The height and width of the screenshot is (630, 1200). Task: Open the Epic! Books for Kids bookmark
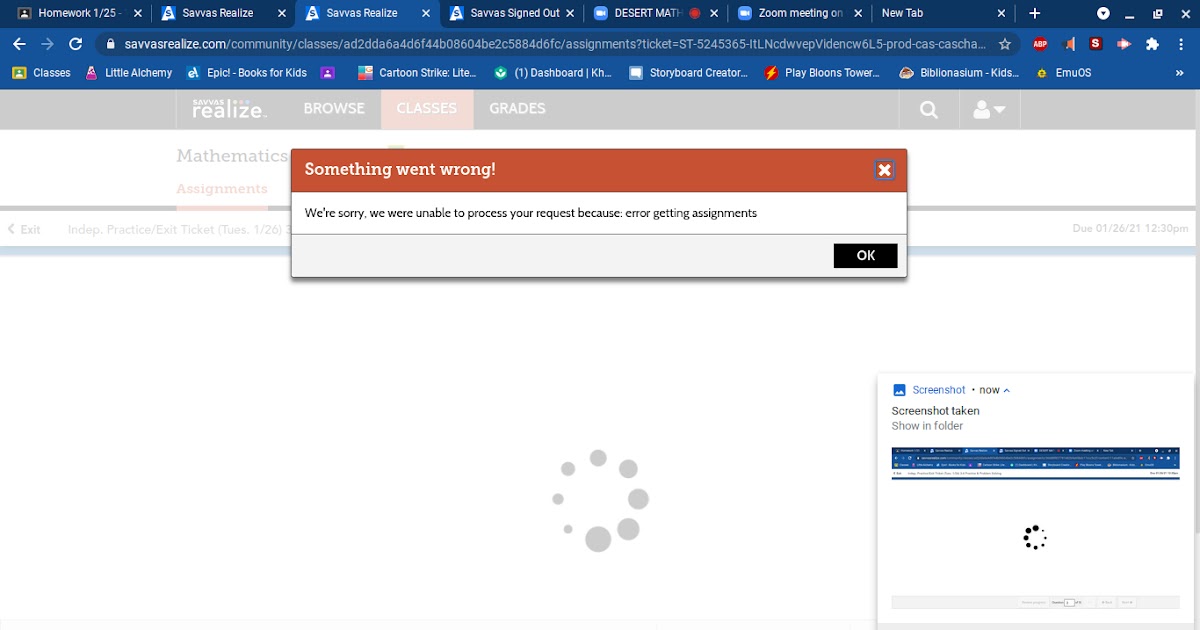247,73
